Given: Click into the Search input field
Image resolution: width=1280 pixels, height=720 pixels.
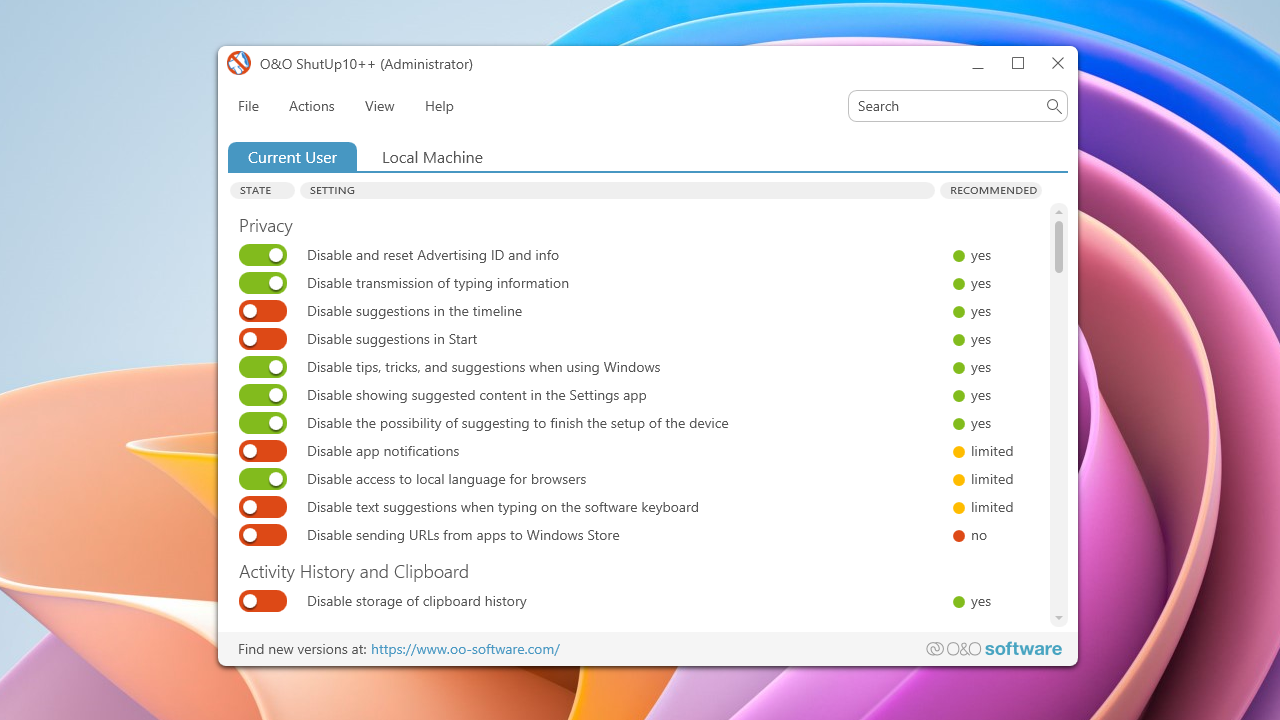Looking at the screenshot, I should pos(945,106).
